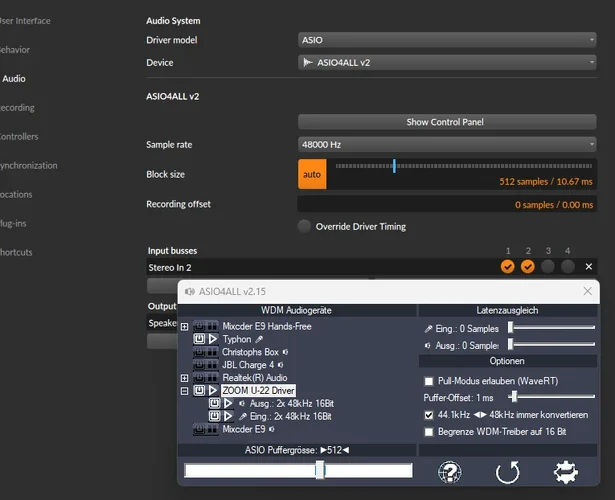Image resolution: width=615 pixels, height=500 pixels.
Task: Open the Sample rate 48000 Hz dropdown
Action: (x=446, y=144)
